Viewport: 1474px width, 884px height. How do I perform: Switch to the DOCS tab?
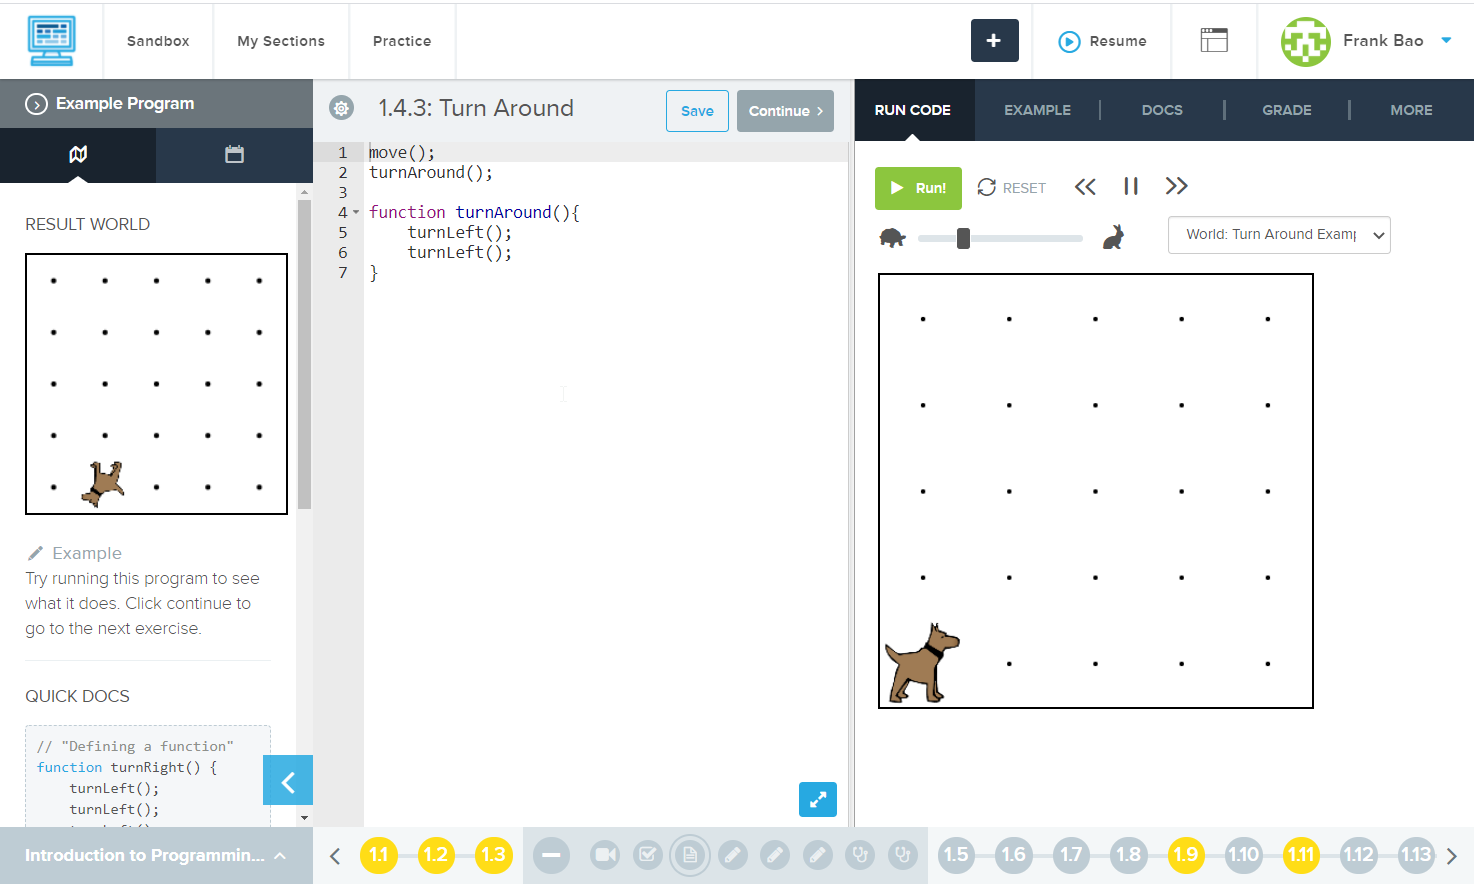(1162, 110)
